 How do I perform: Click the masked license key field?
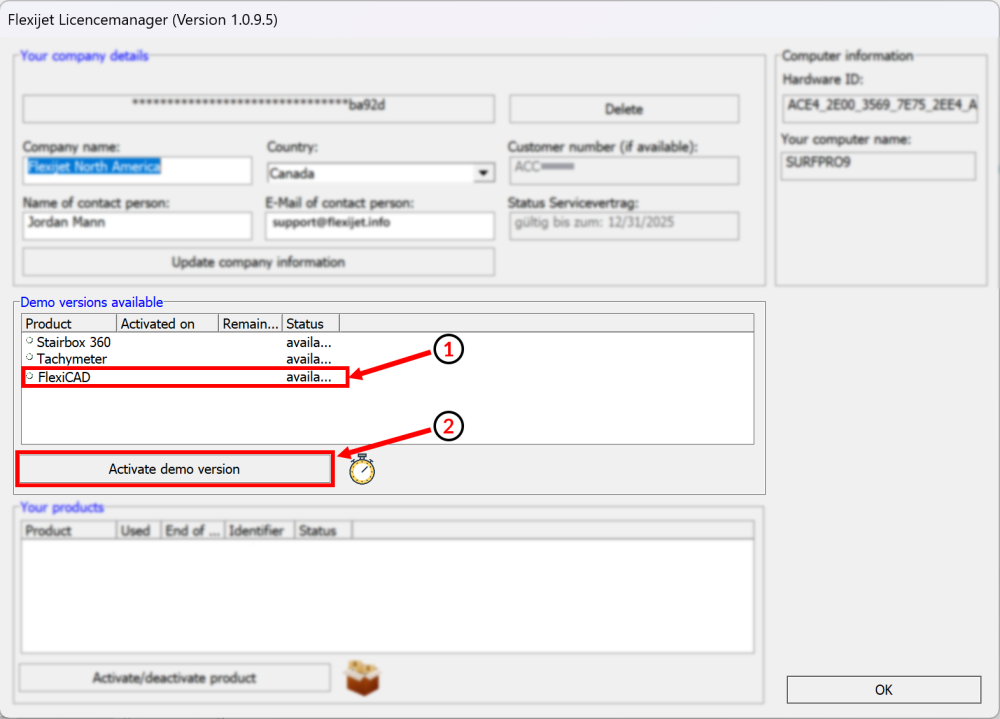[258, 108]
